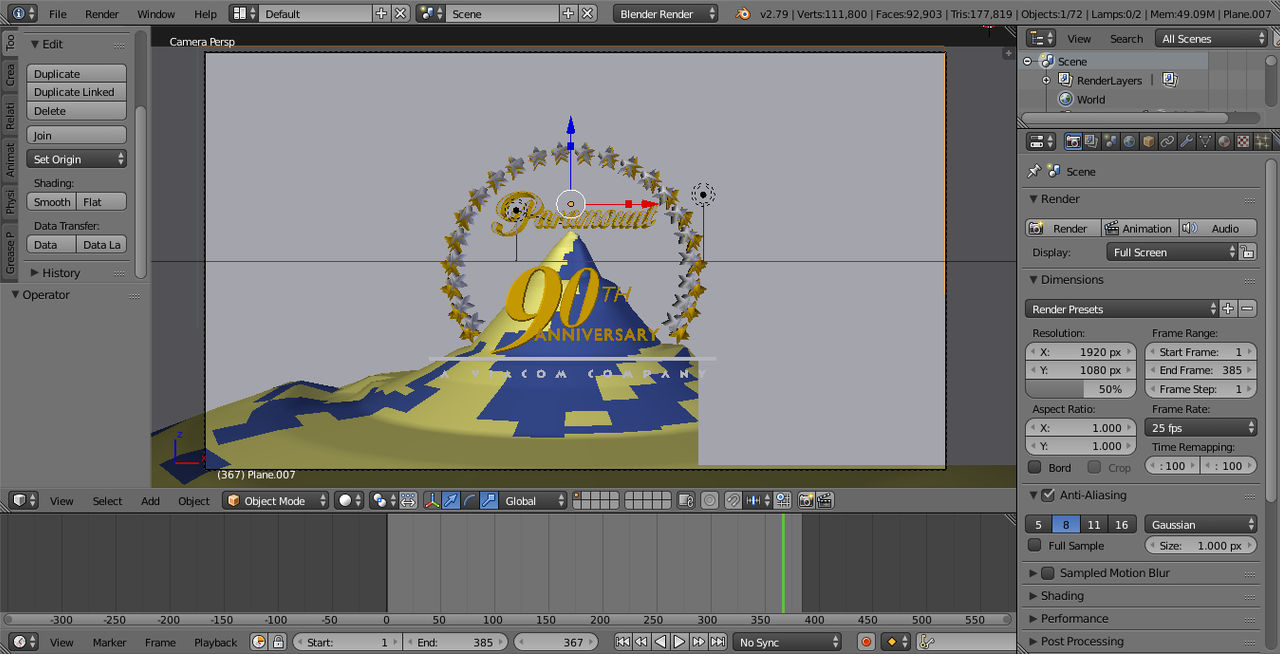Screen dimensions: 1280x654
Task: Expand the History panel
Action: 61,273
